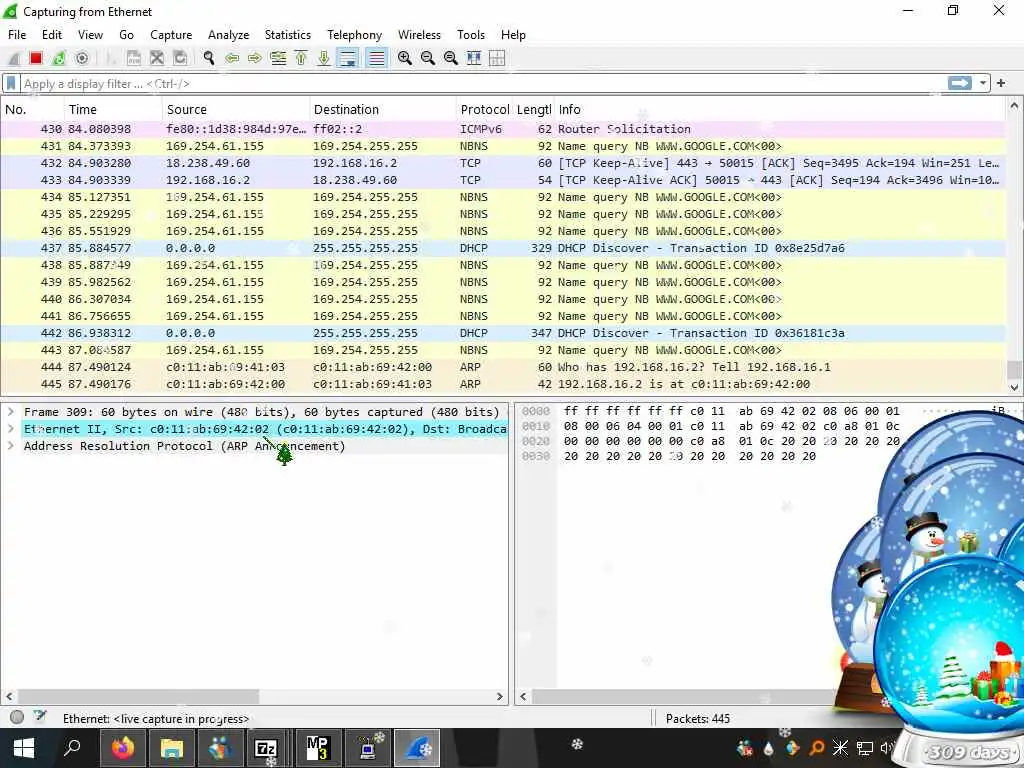Toggle auto-scroll during live capture

[348, 58]
